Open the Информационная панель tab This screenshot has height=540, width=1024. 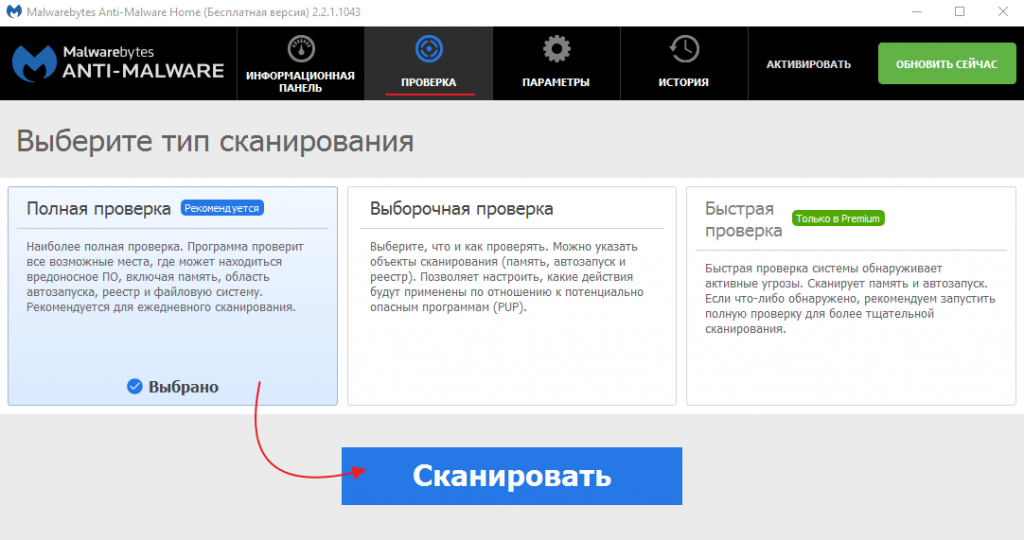[300, 82]
